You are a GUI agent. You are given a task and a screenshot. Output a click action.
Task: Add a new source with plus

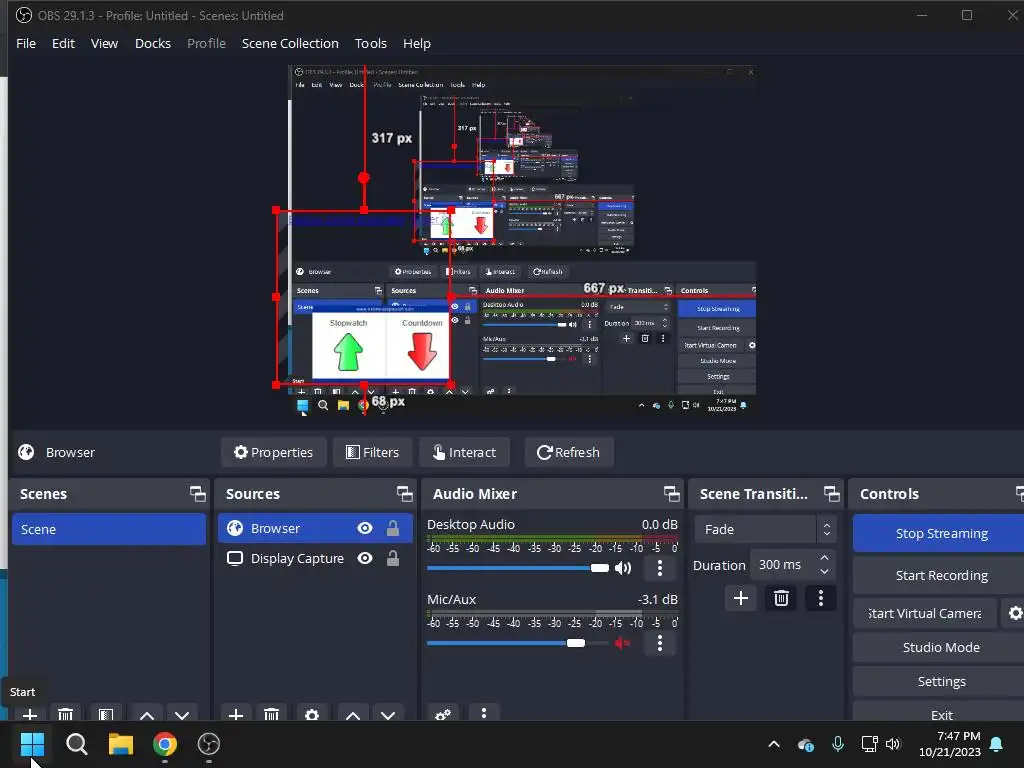tap(236, 714)
